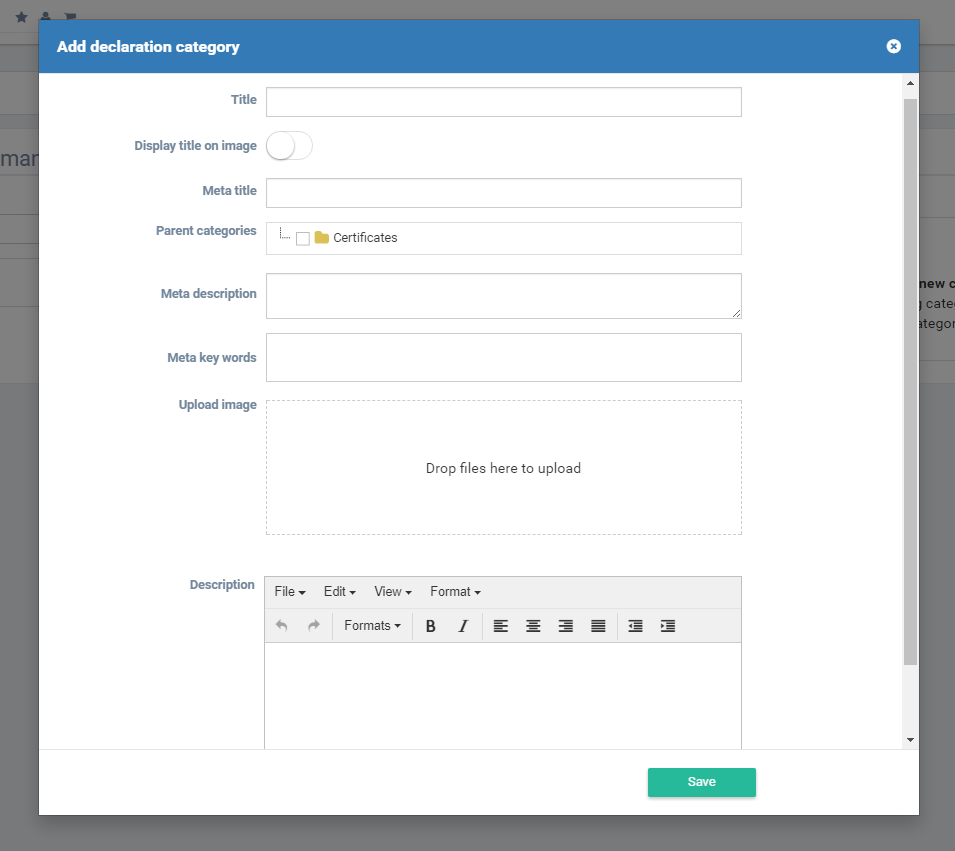The height and width of the screenshot is (851, 955).
Task: Click the dialog vertical scrollbar thumb
Action: 911,382
